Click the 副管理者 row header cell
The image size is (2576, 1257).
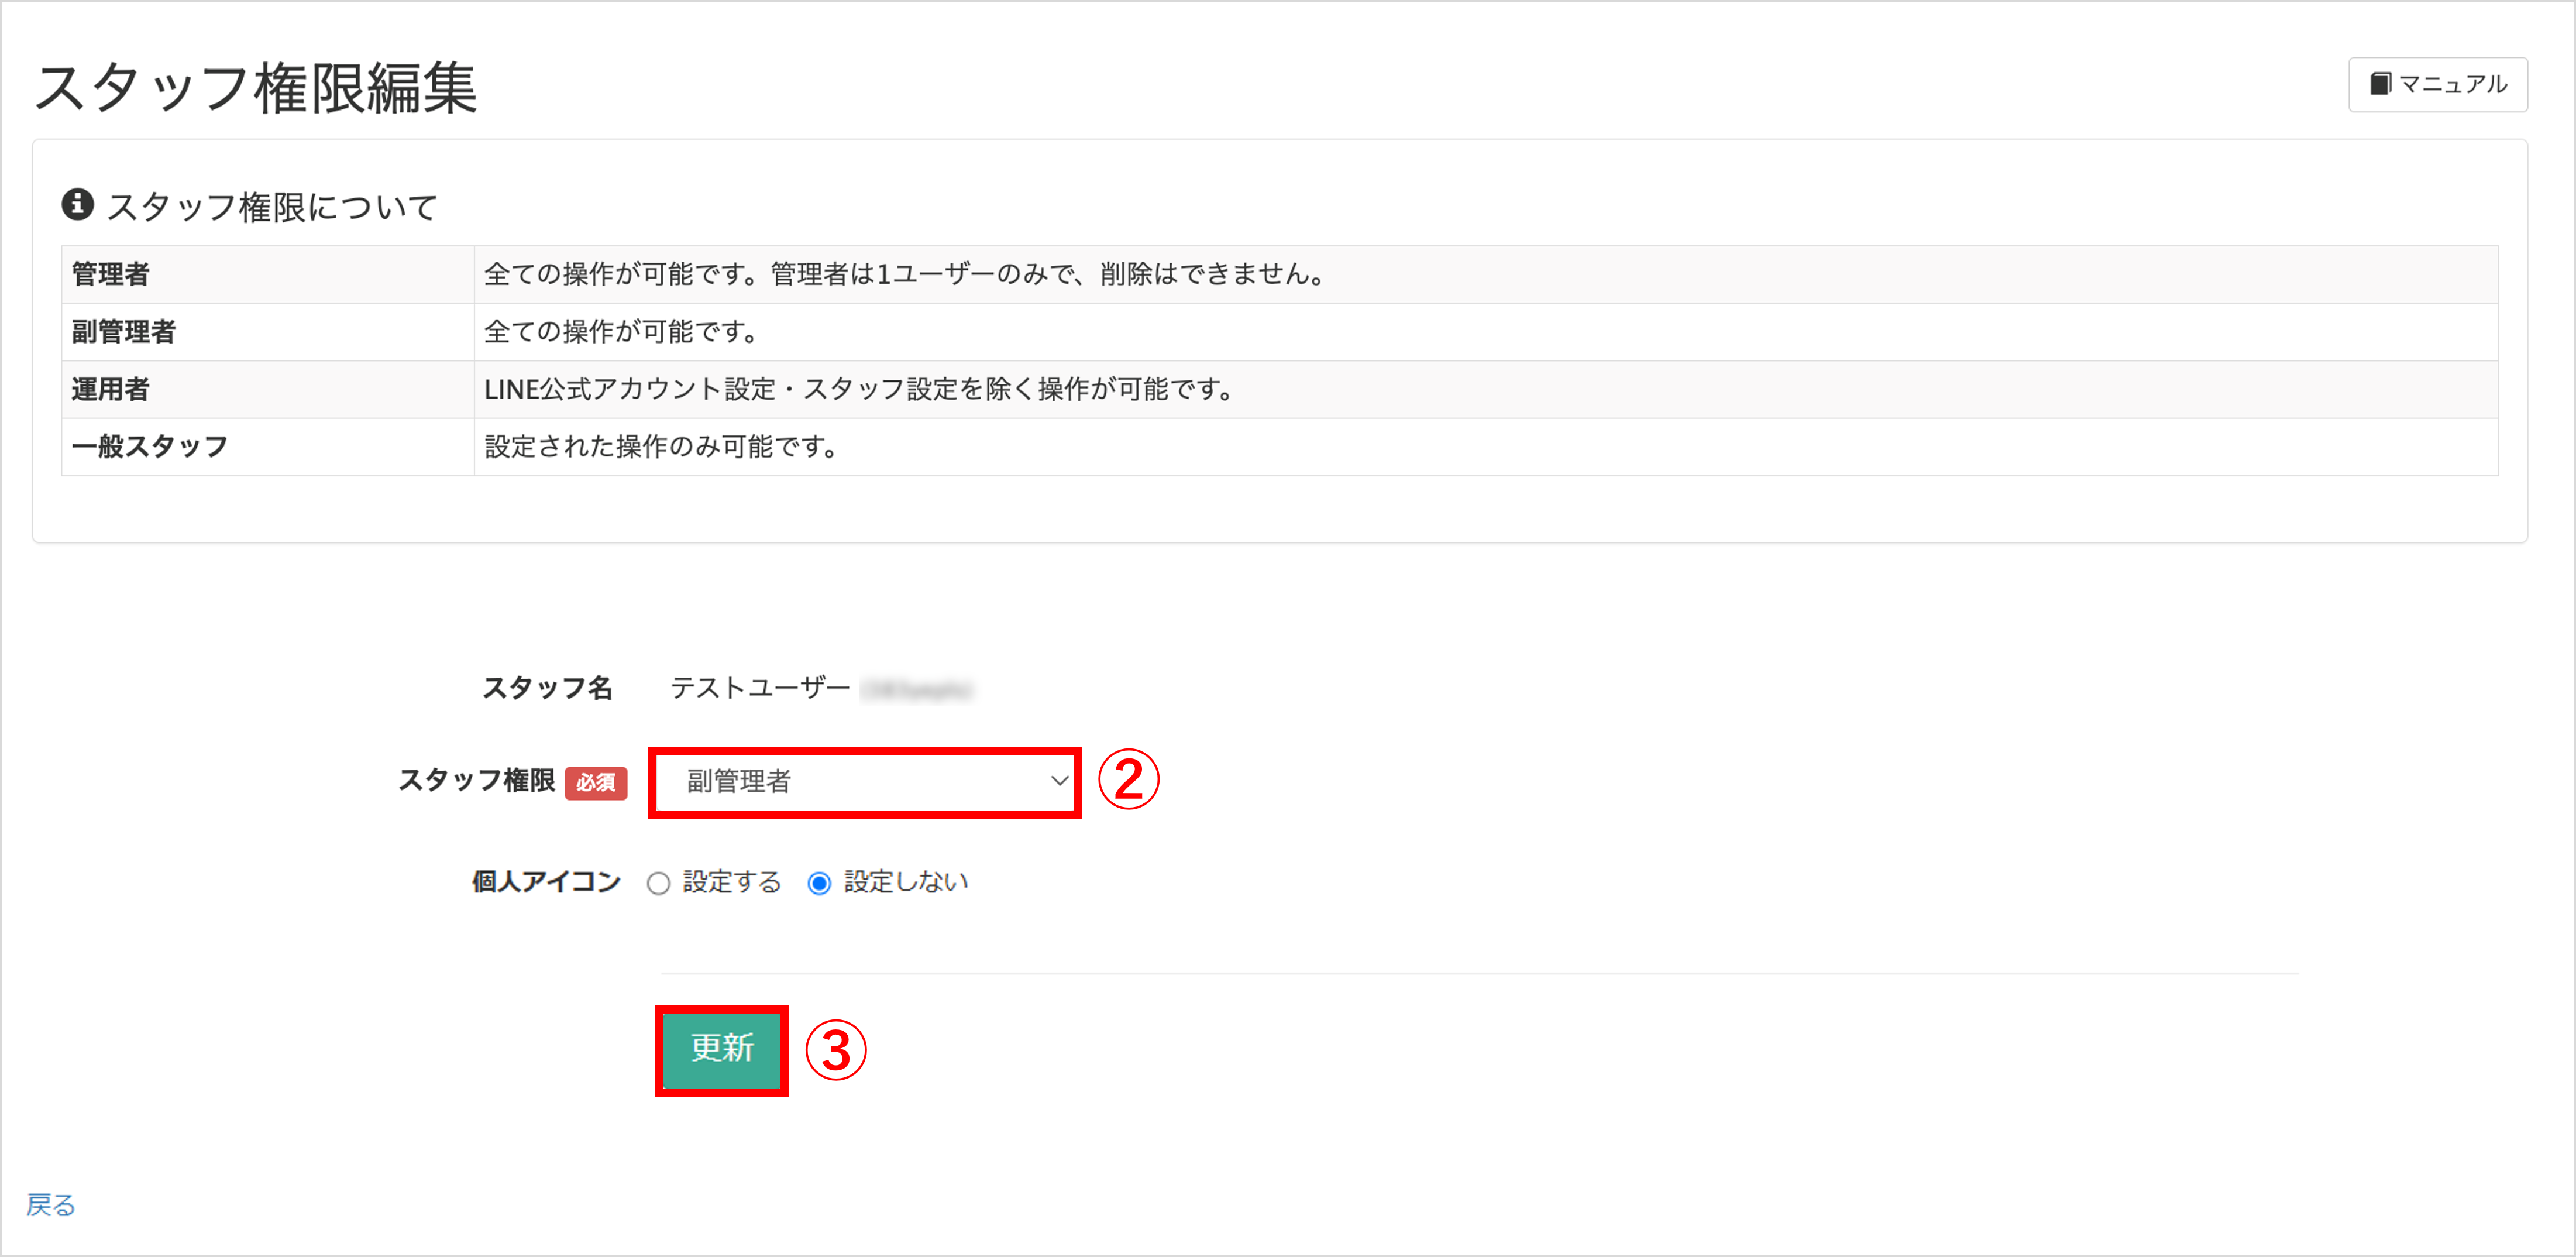pyautogui.click(x=268, y=332)
